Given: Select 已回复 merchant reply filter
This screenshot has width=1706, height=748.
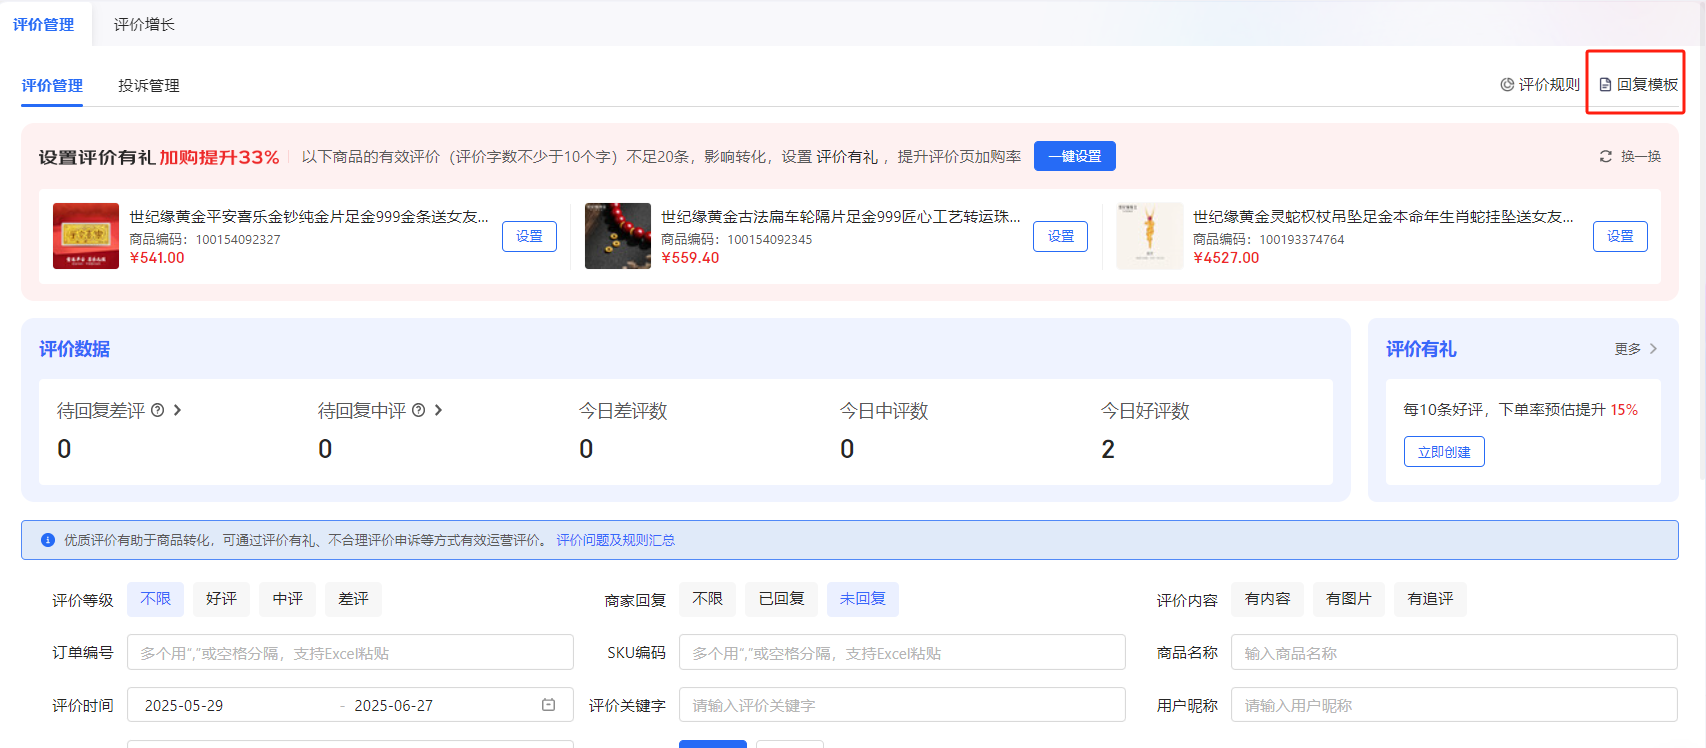Looking at the screenshot, I should (781, 599).
